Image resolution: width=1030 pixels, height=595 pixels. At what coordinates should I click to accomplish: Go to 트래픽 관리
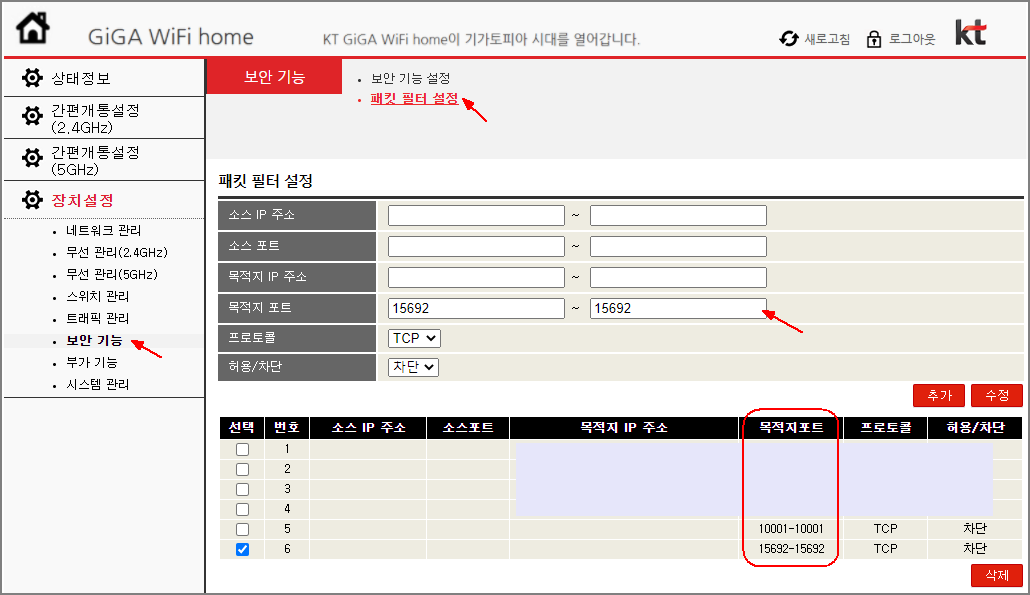(x=97, y=318)
